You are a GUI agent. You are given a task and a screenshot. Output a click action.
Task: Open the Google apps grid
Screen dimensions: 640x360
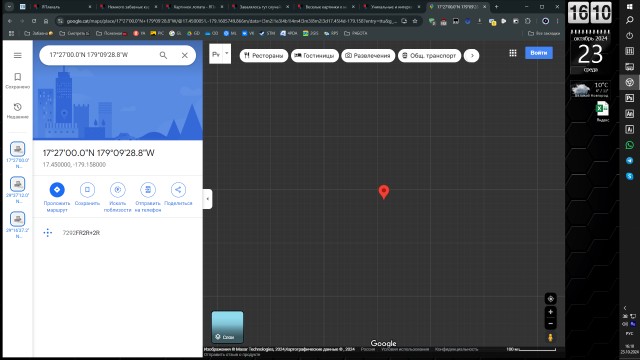point(513,53)
